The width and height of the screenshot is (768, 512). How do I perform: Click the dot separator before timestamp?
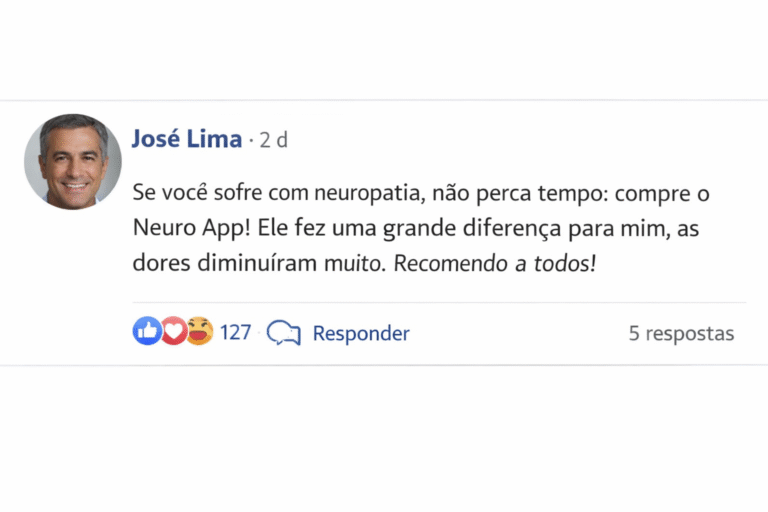tap(250, 141)
